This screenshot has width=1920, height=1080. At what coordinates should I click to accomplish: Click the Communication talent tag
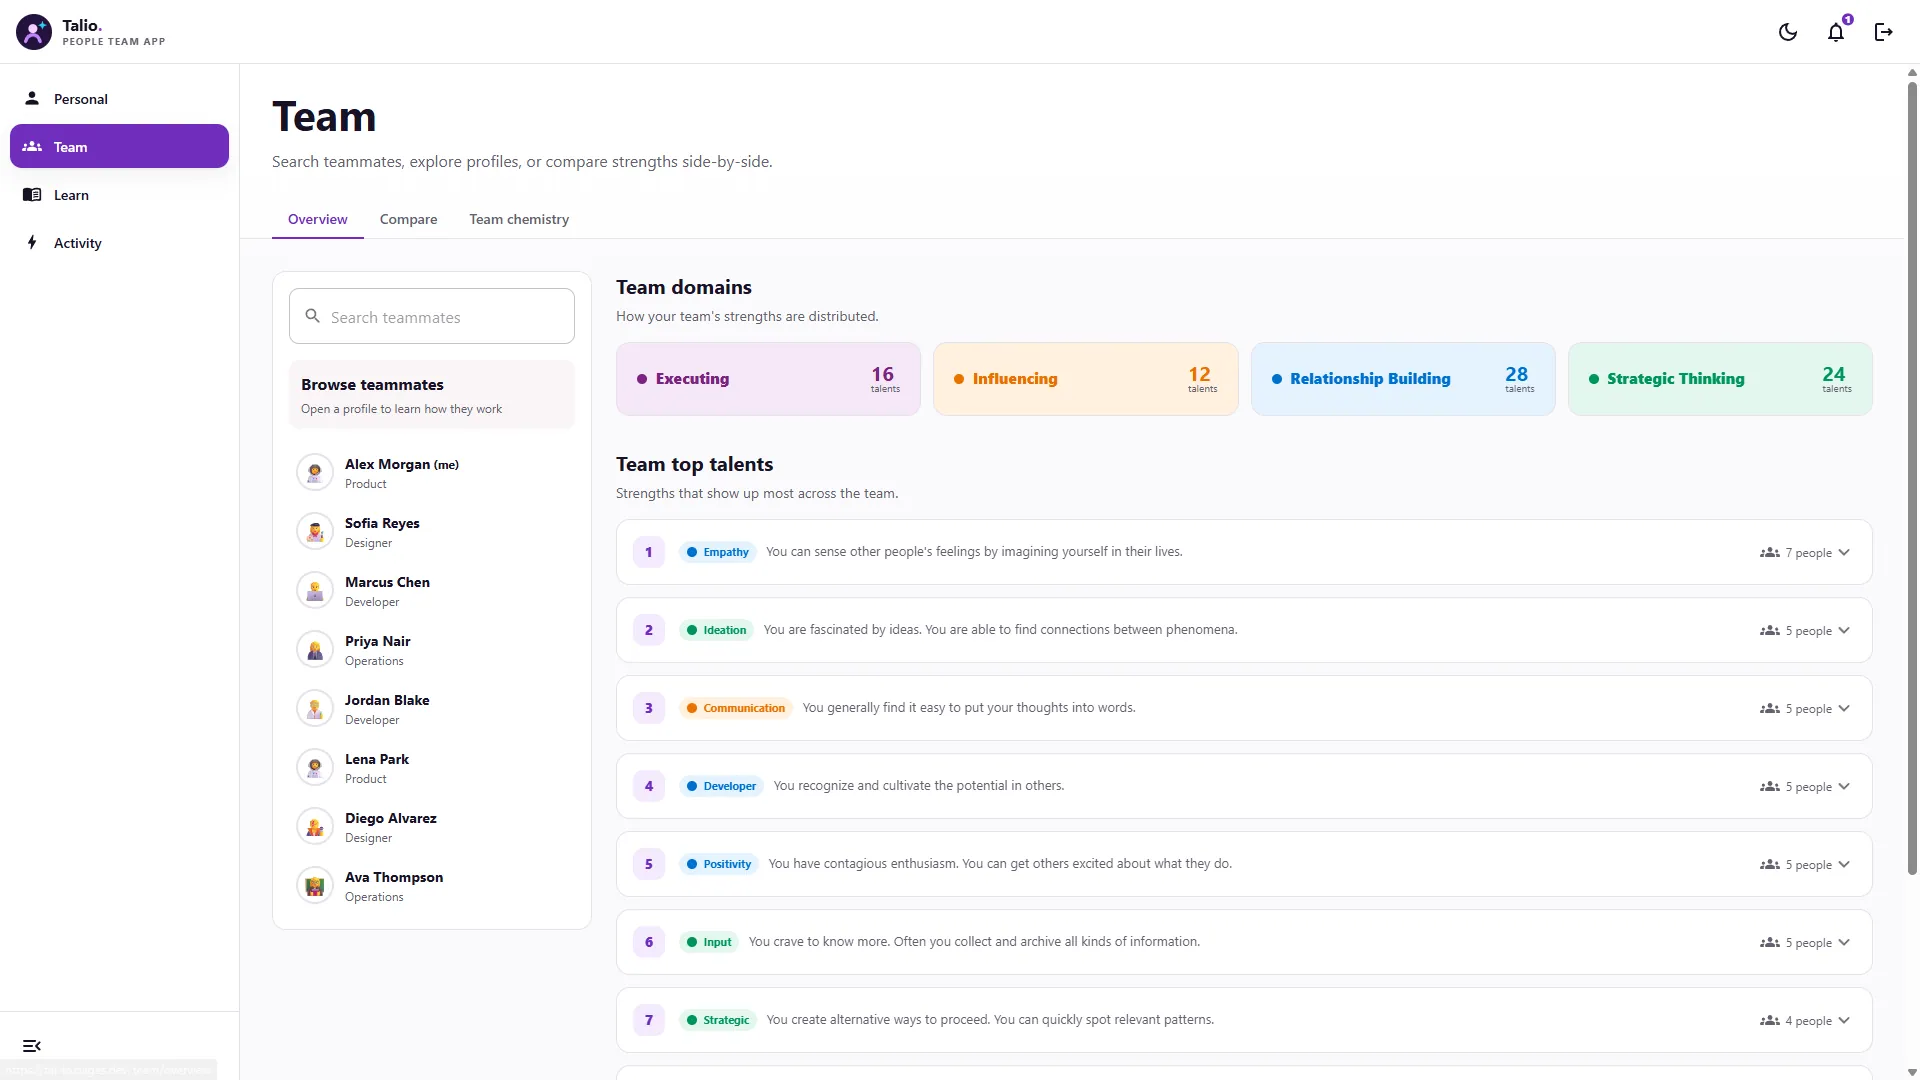coord(735,708)
